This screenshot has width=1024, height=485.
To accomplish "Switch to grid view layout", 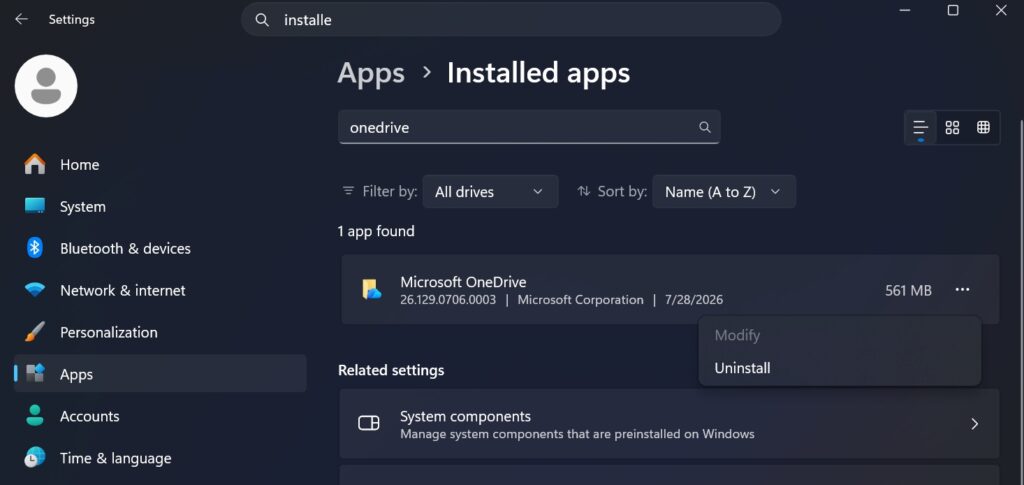I will 952,127.
